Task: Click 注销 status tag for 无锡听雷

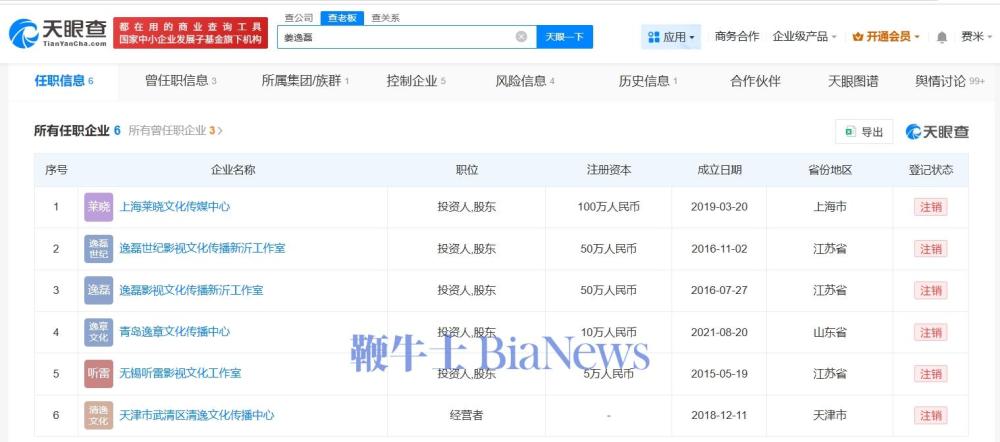Action: pos(930,374)
